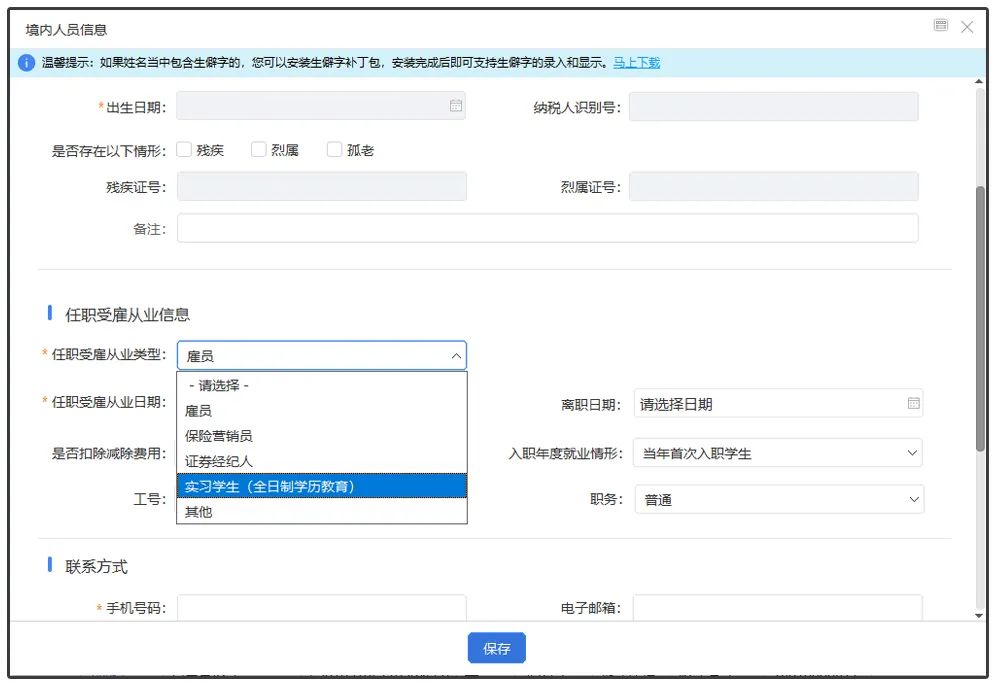Choose 雇员 from the dropdown list

click(x=321, y=410)
